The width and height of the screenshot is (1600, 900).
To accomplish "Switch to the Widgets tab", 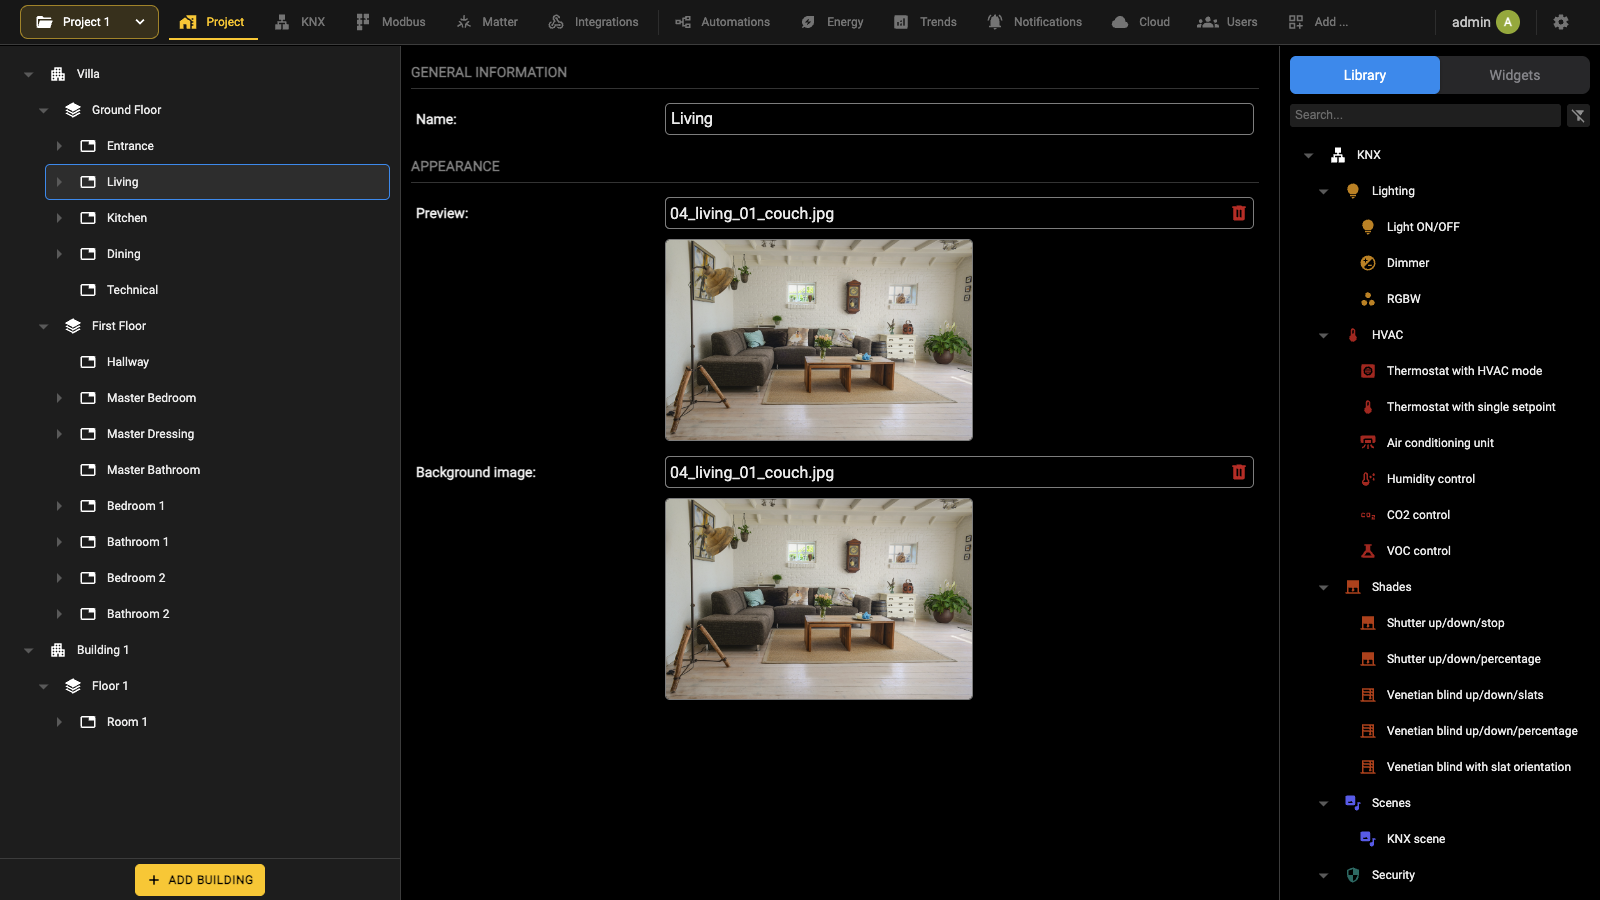I will point(1514,75).
